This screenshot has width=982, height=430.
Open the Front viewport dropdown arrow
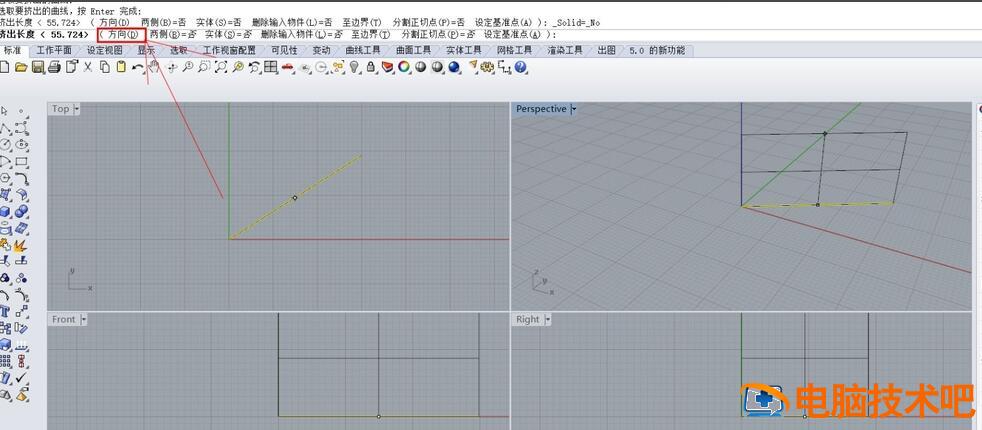point(83,319)
